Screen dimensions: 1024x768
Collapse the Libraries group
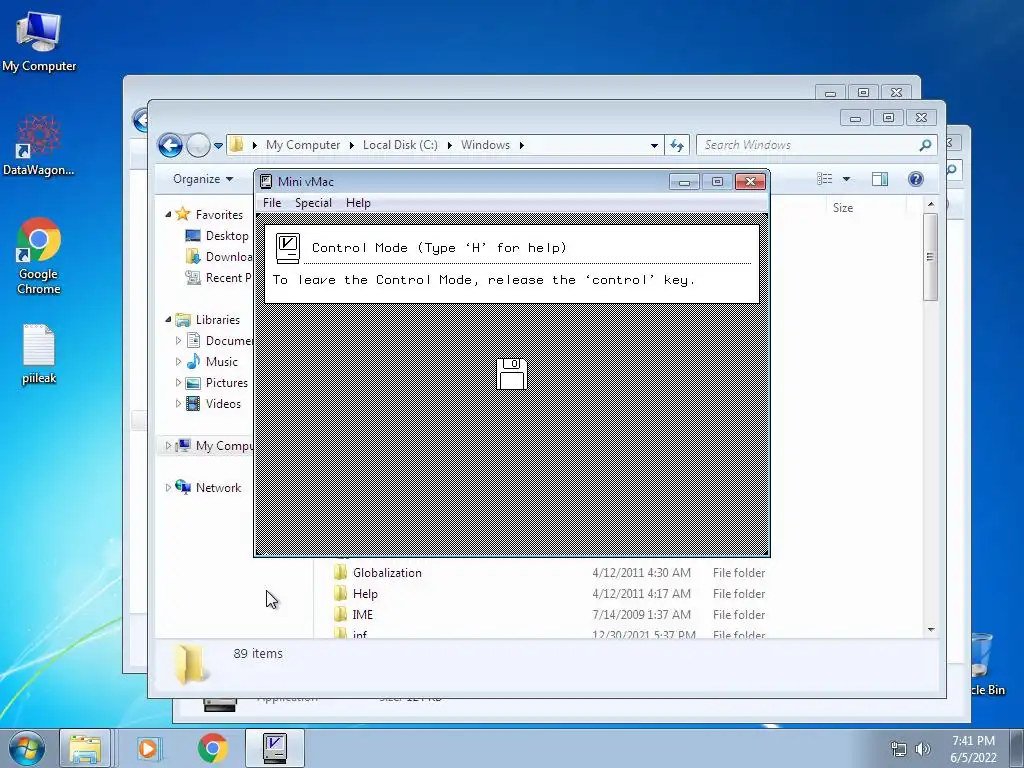coord(168,319)
